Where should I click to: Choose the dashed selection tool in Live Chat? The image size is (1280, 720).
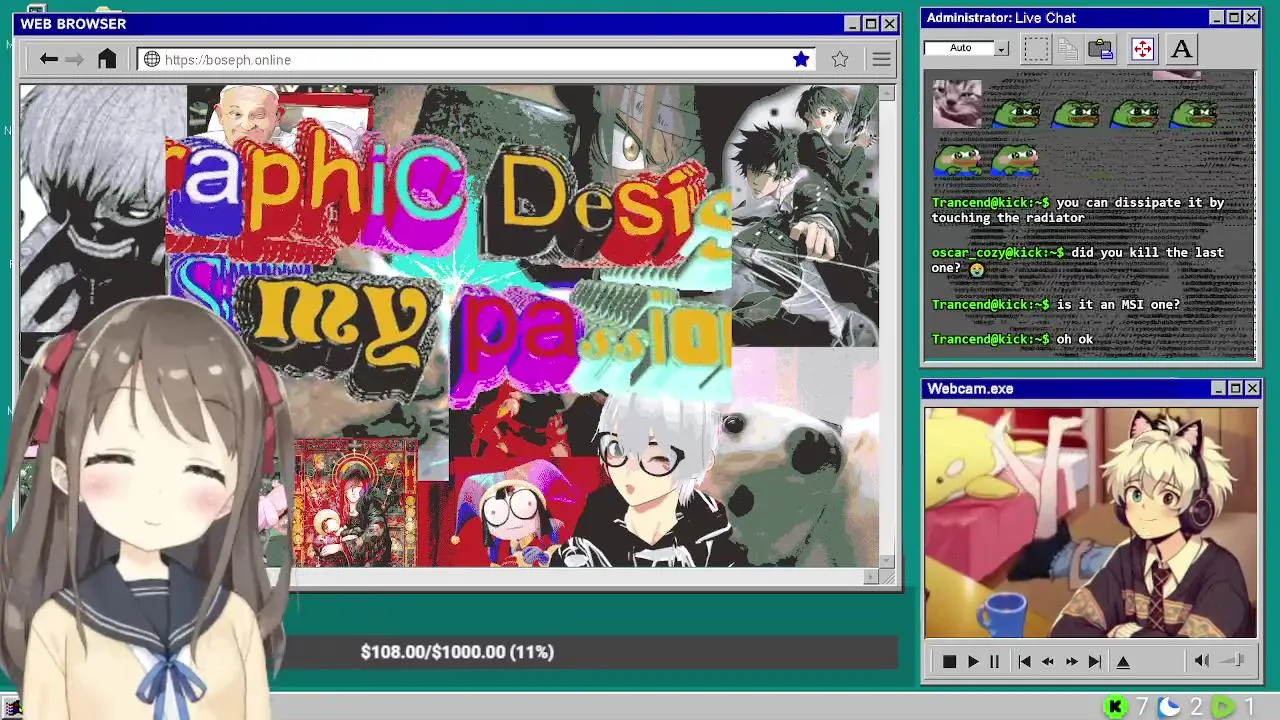(x=1036, y=48)
